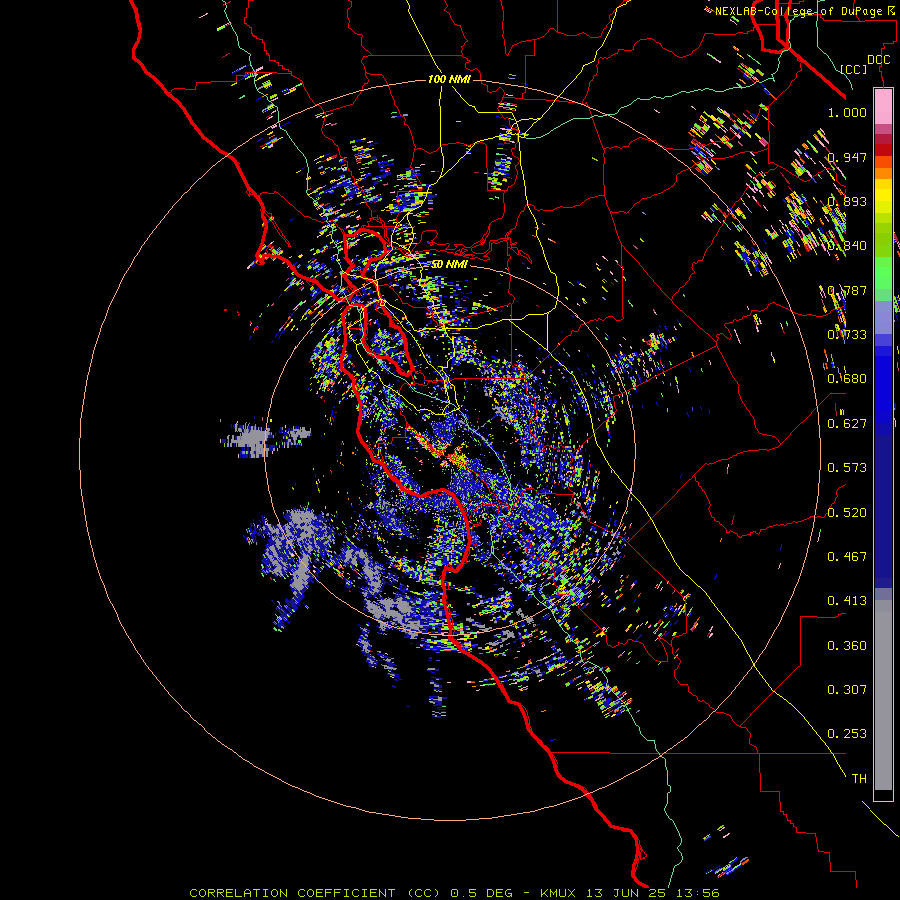Click the 50 NMI range ring label
Screen dimensions: 900x900
[x=449, y=265]
